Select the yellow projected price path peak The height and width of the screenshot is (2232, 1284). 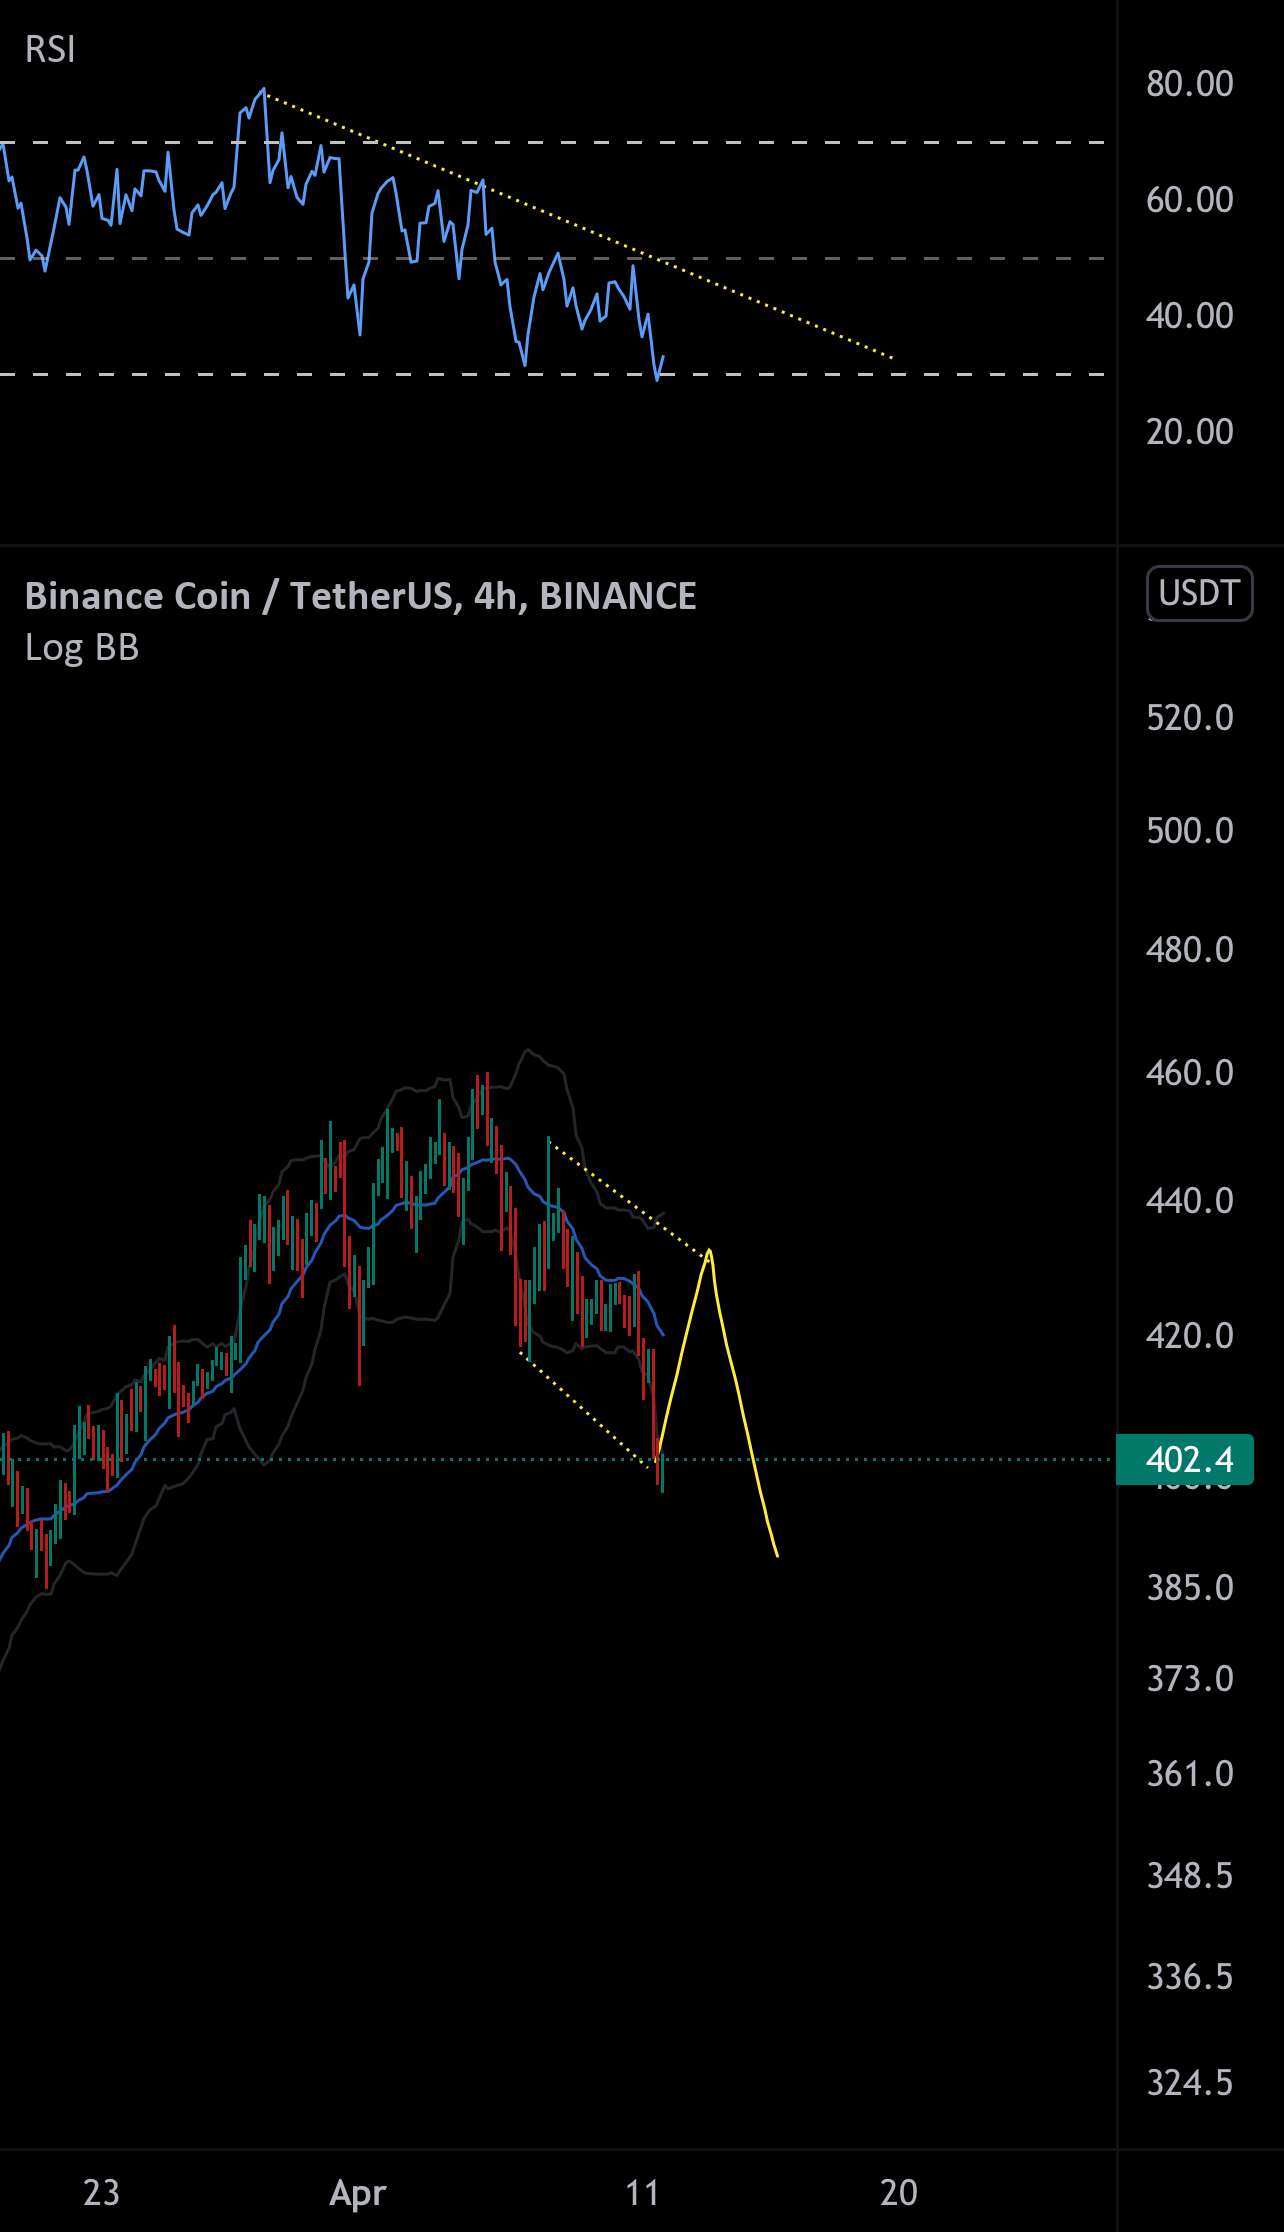click(709, 1251)
